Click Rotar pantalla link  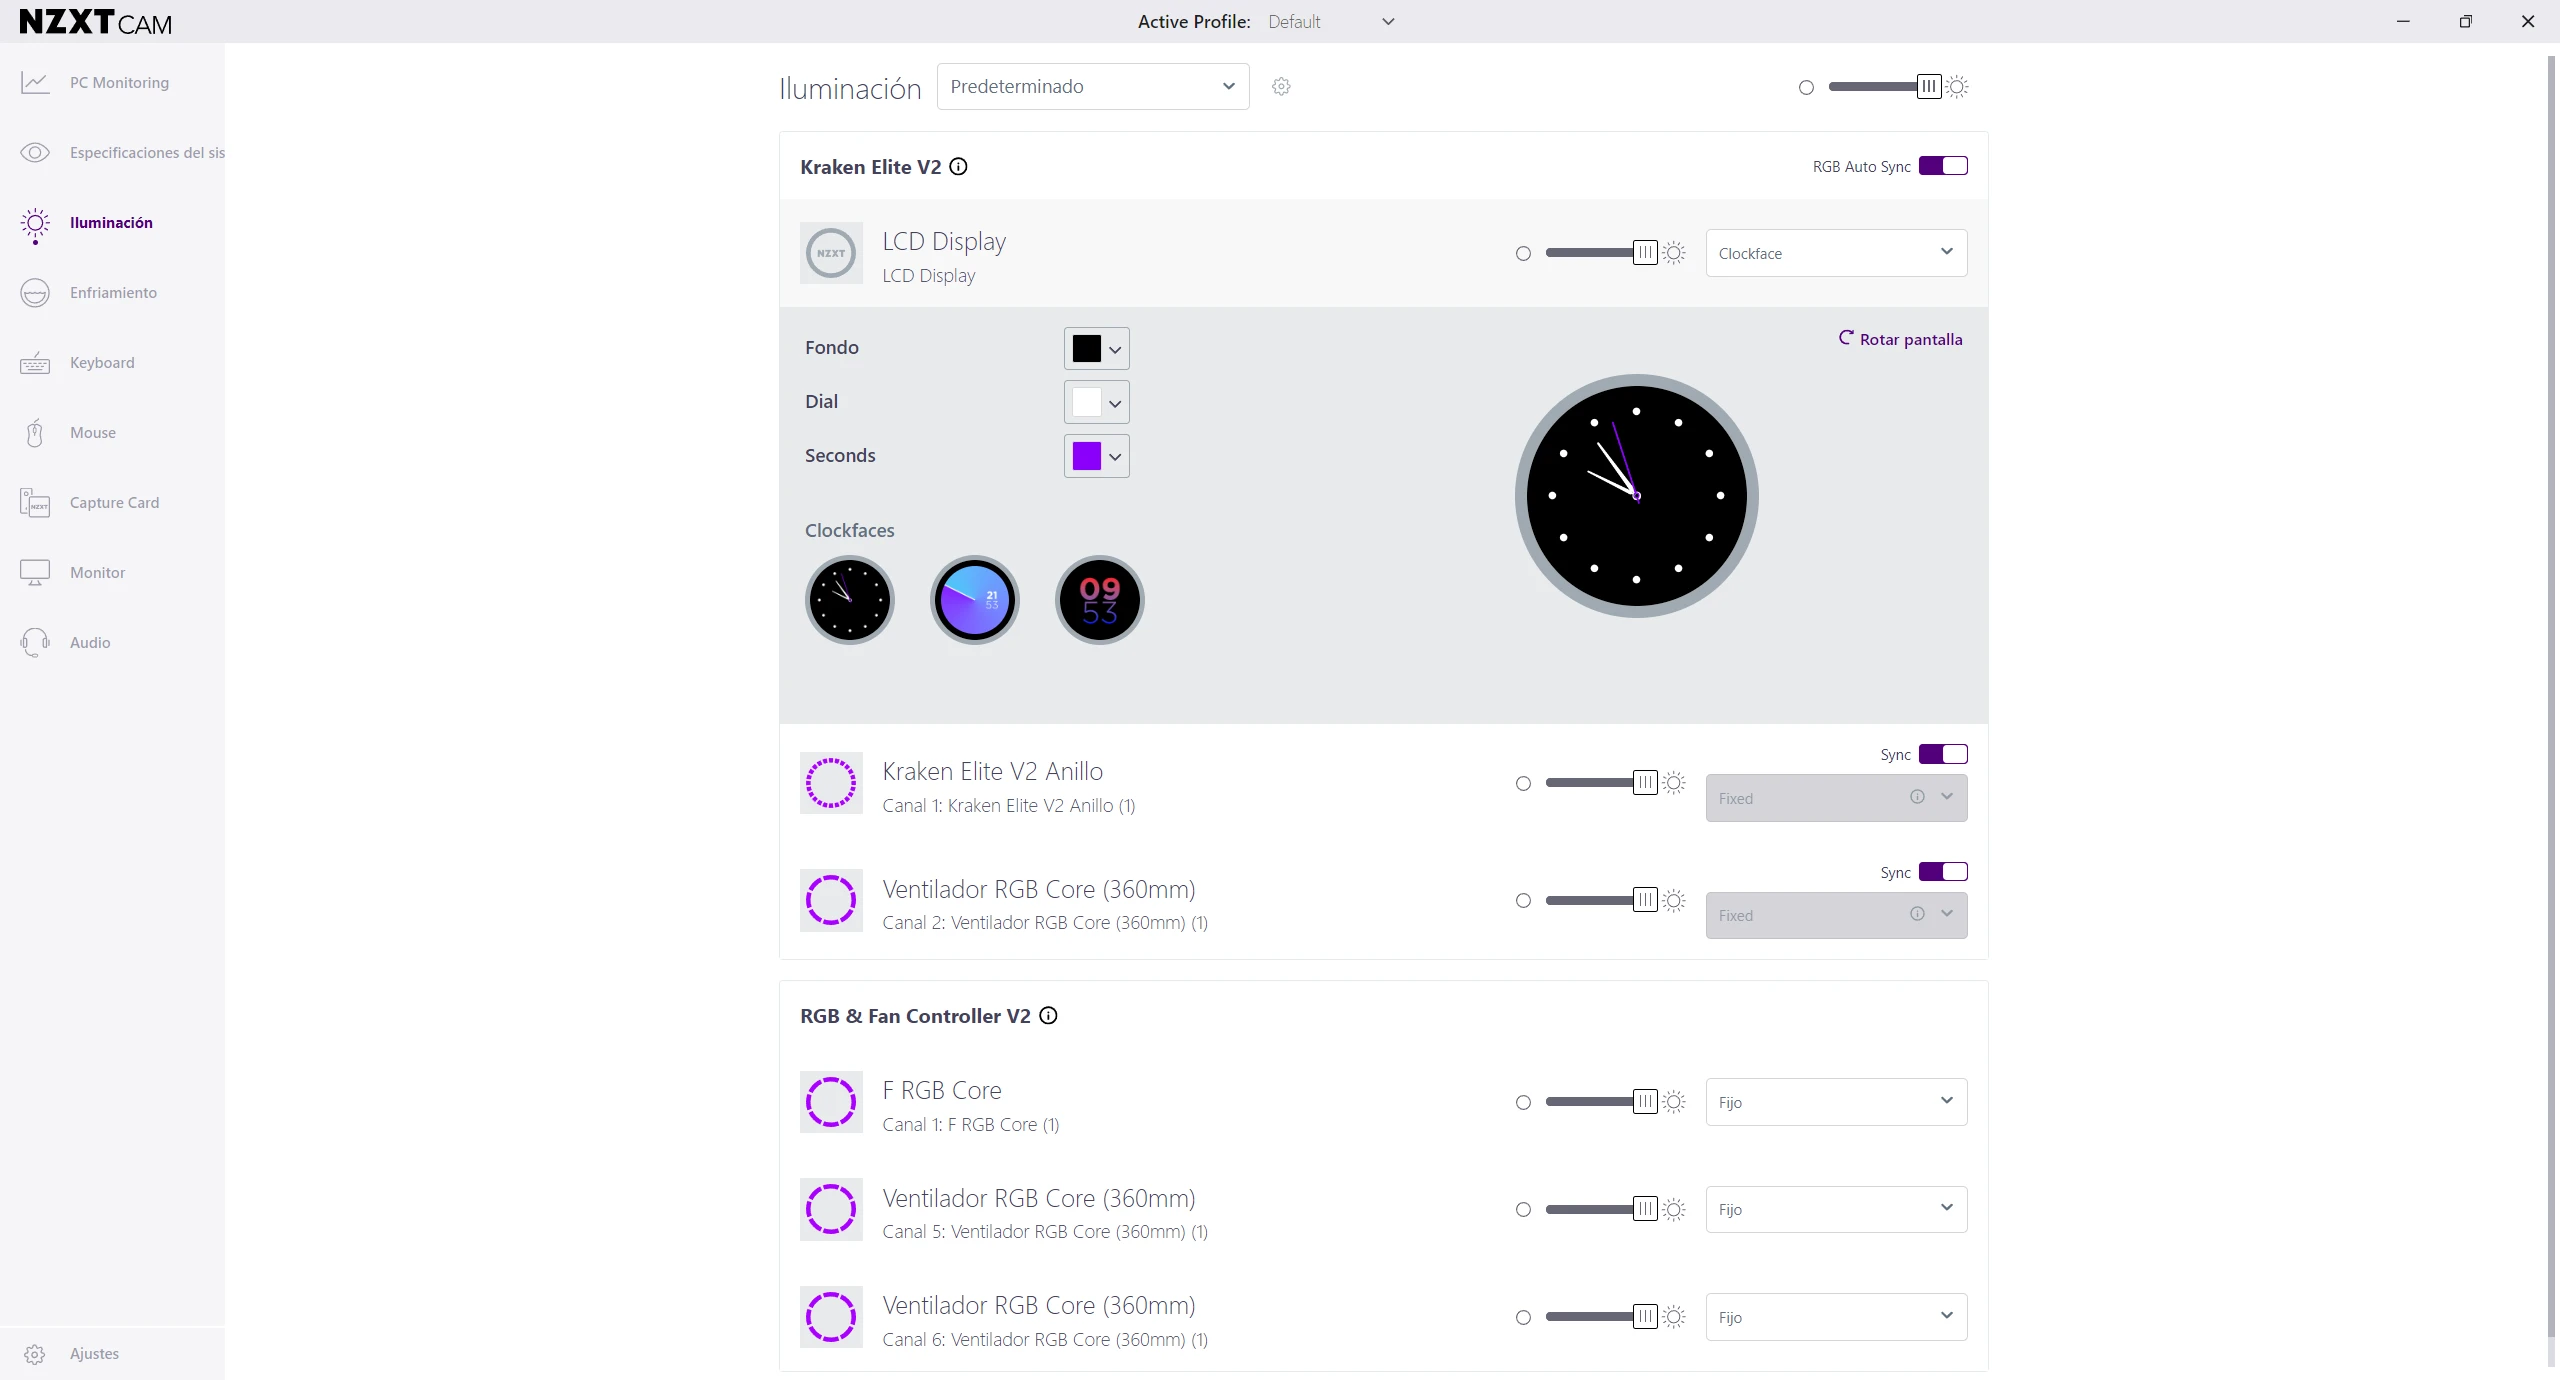pos(1900,339)
